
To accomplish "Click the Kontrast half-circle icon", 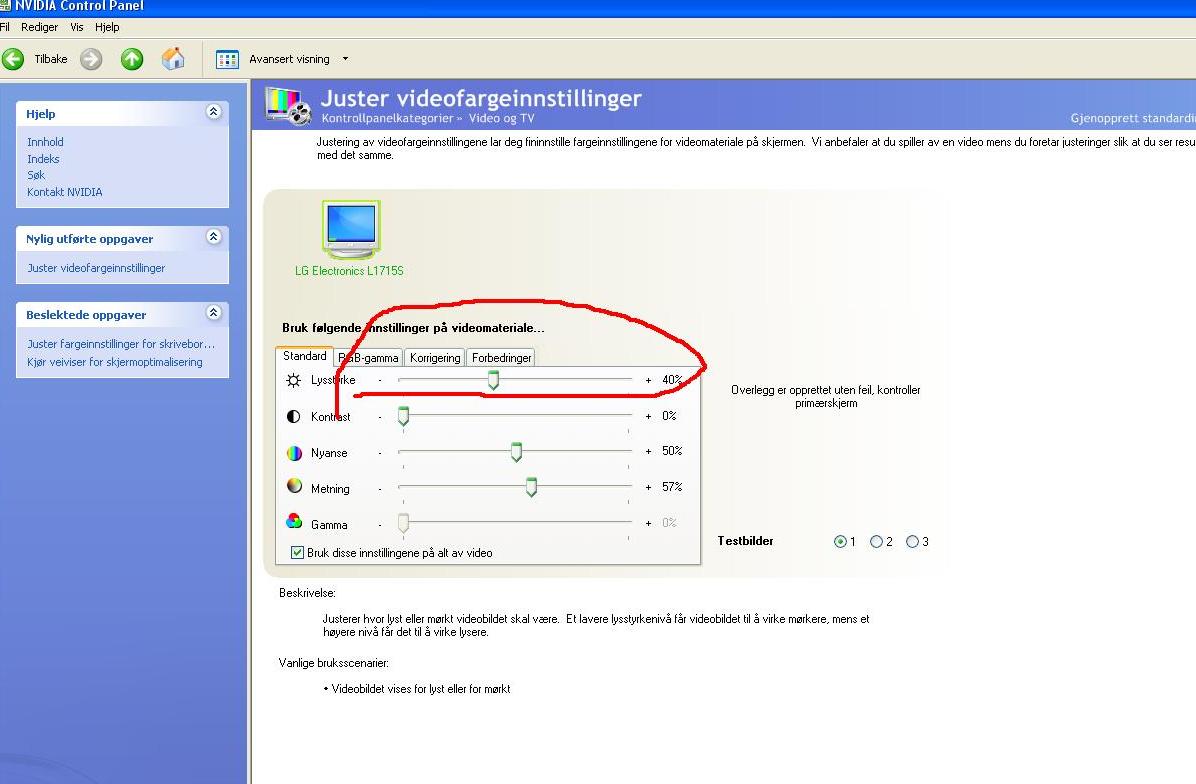I will coord(294,416).
